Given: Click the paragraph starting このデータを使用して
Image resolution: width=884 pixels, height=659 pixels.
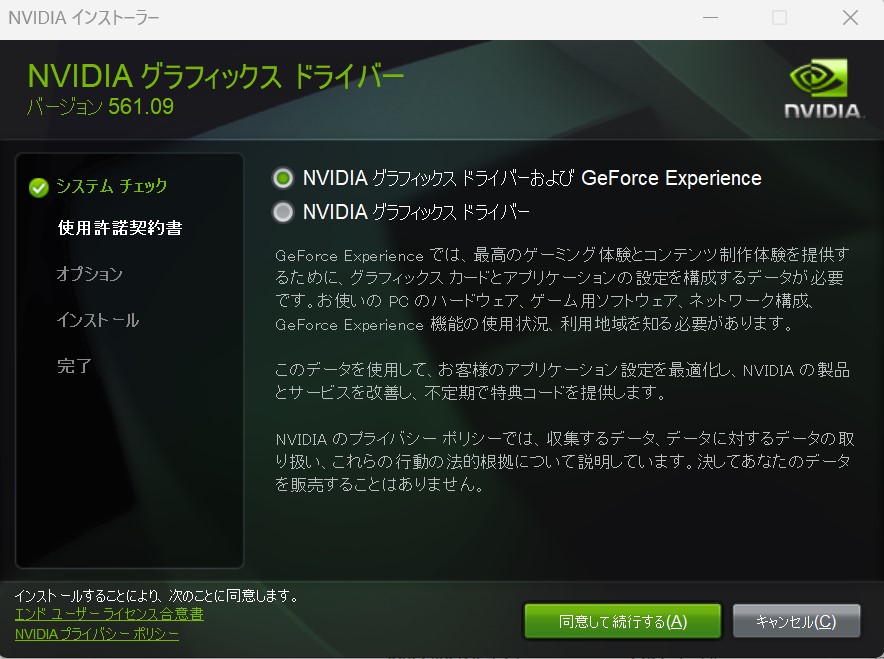Looking at the screenshot, I should pyautogui.click(x=562, y=381).
